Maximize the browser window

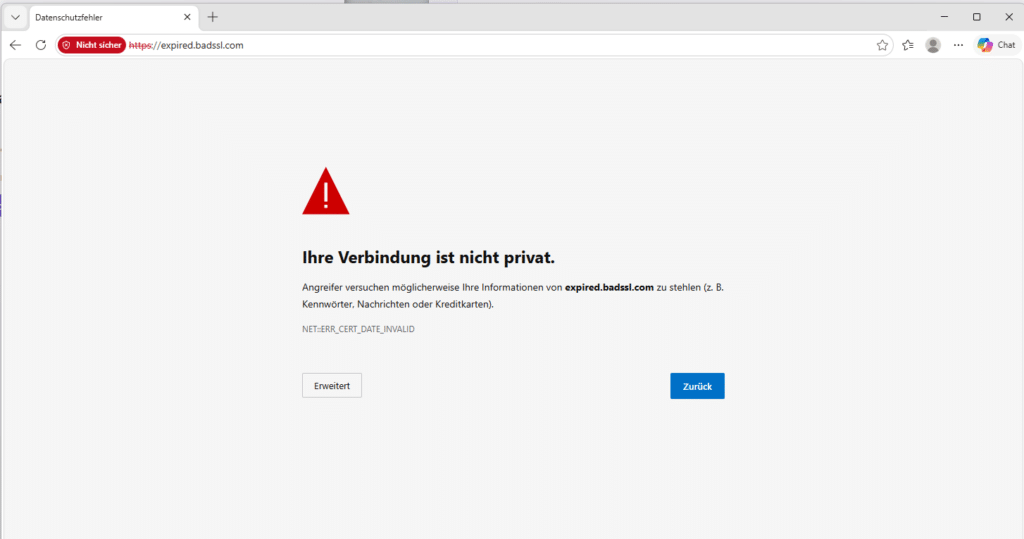point(976,17)
